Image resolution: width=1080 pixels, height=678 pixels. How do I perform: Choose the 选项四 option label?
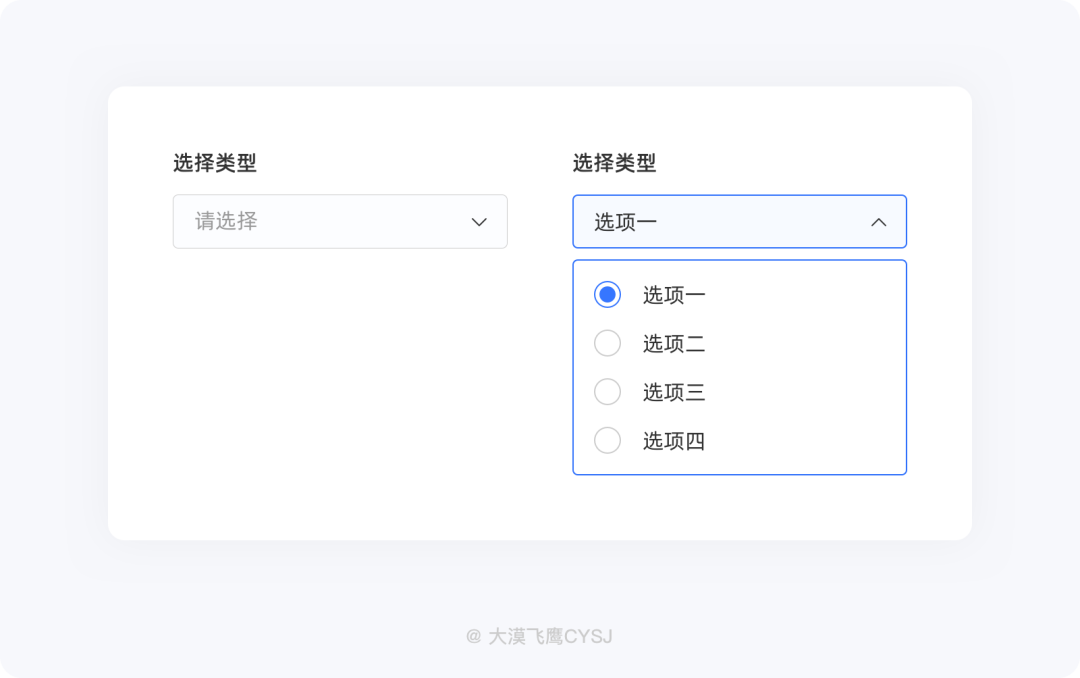674,441
